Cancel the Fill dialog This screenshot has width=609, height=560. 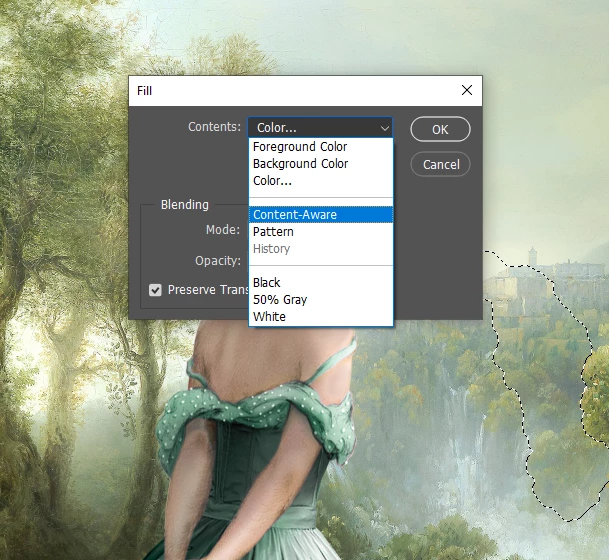point(440,164)
